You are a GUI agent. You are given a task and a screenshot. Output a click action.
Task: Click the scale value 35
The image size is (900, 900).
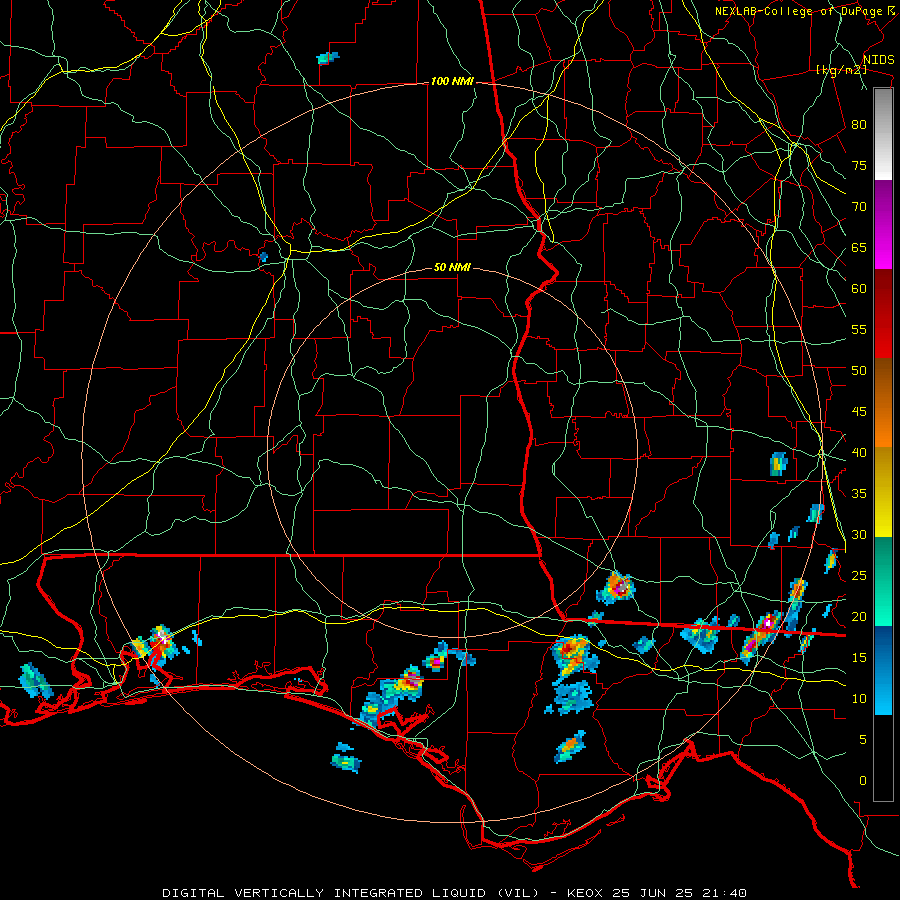click(x=859, y=494)
